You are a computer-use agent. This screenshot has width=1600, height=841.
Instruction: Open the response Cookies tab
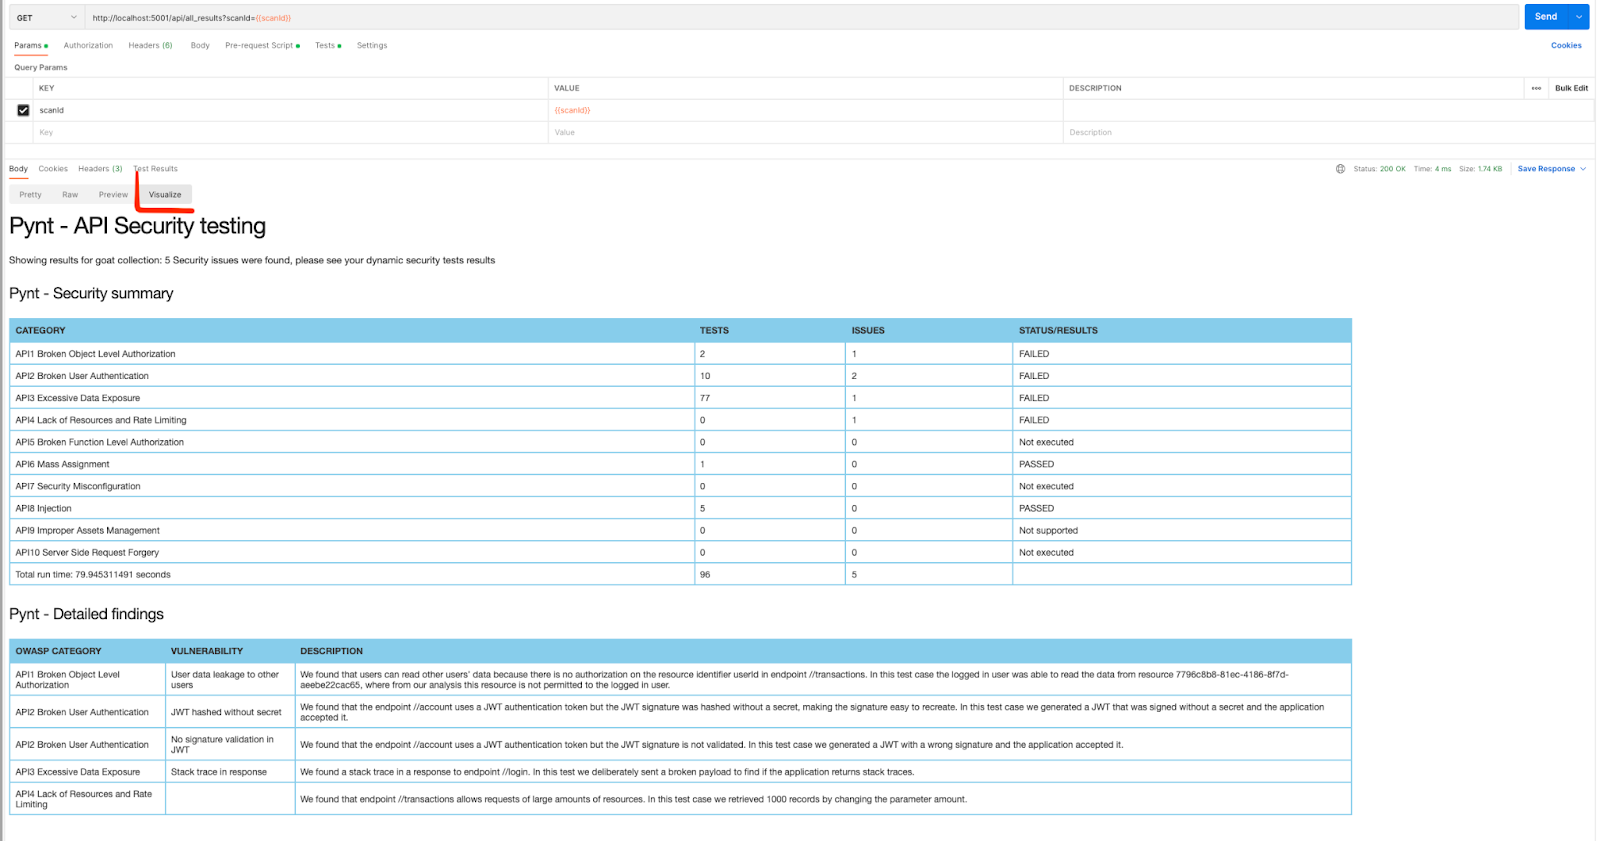[53, 169]
